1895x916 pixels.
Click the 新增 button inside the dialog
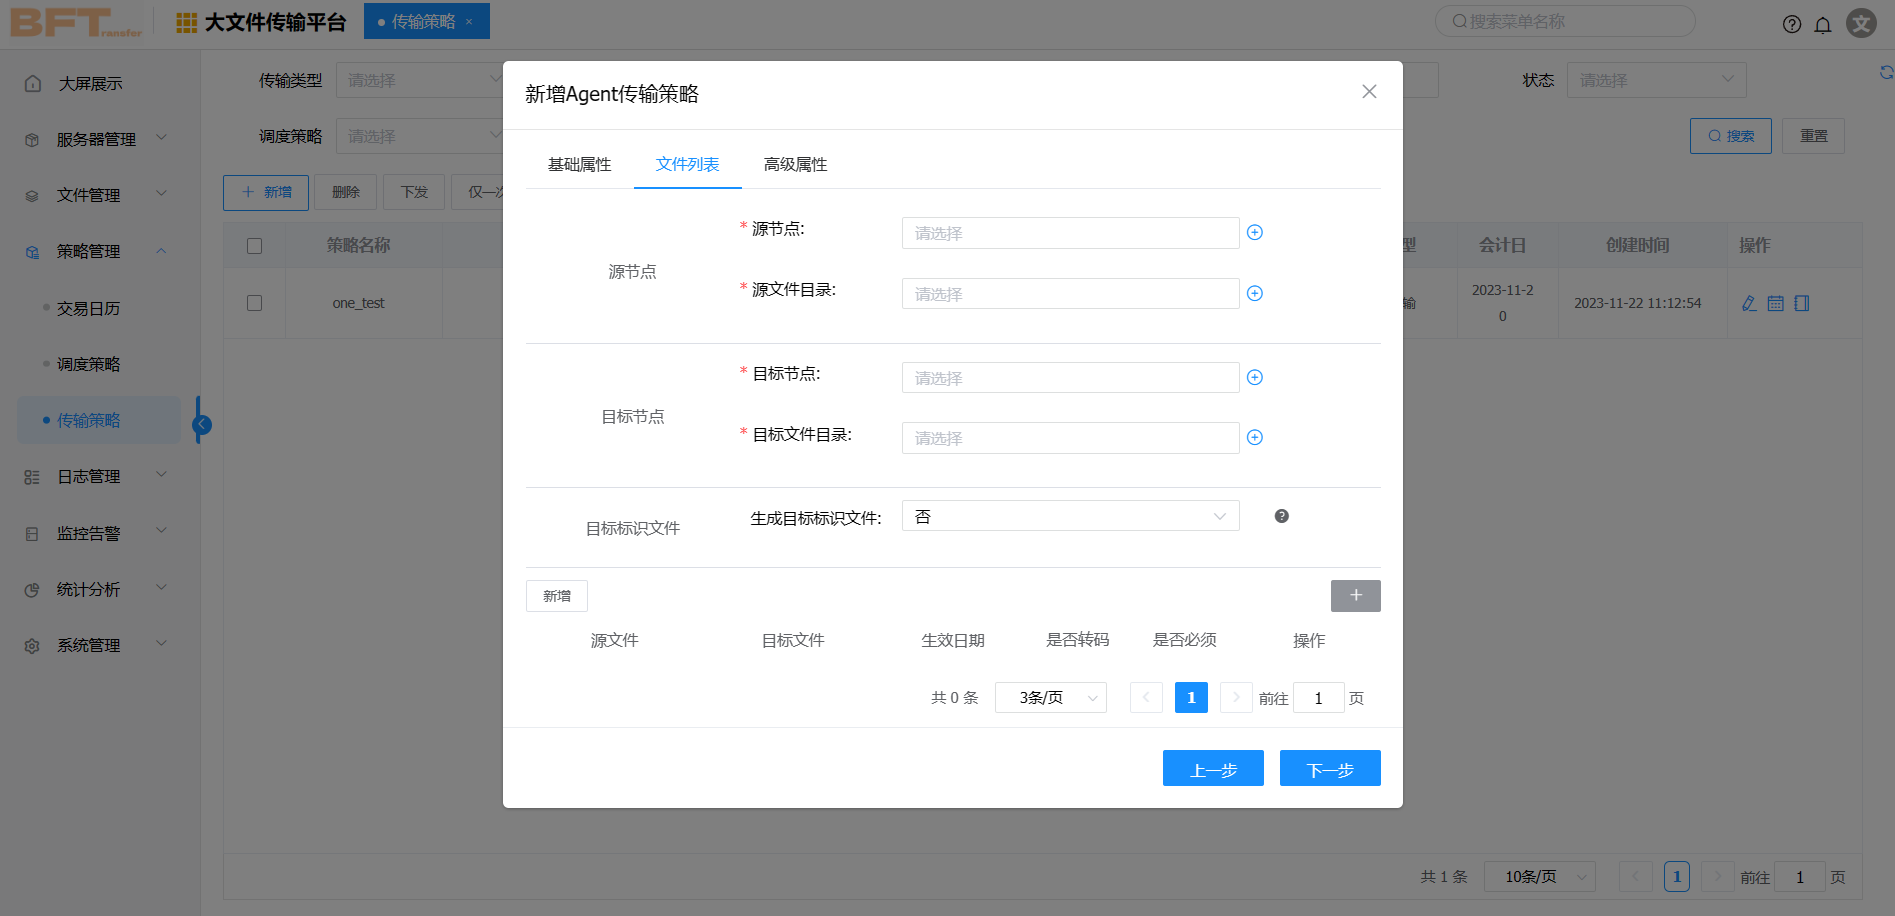pos(556,595)
